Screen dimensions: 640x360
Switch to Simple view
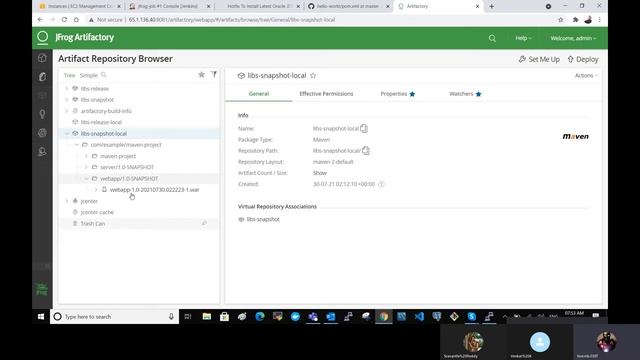89,75
